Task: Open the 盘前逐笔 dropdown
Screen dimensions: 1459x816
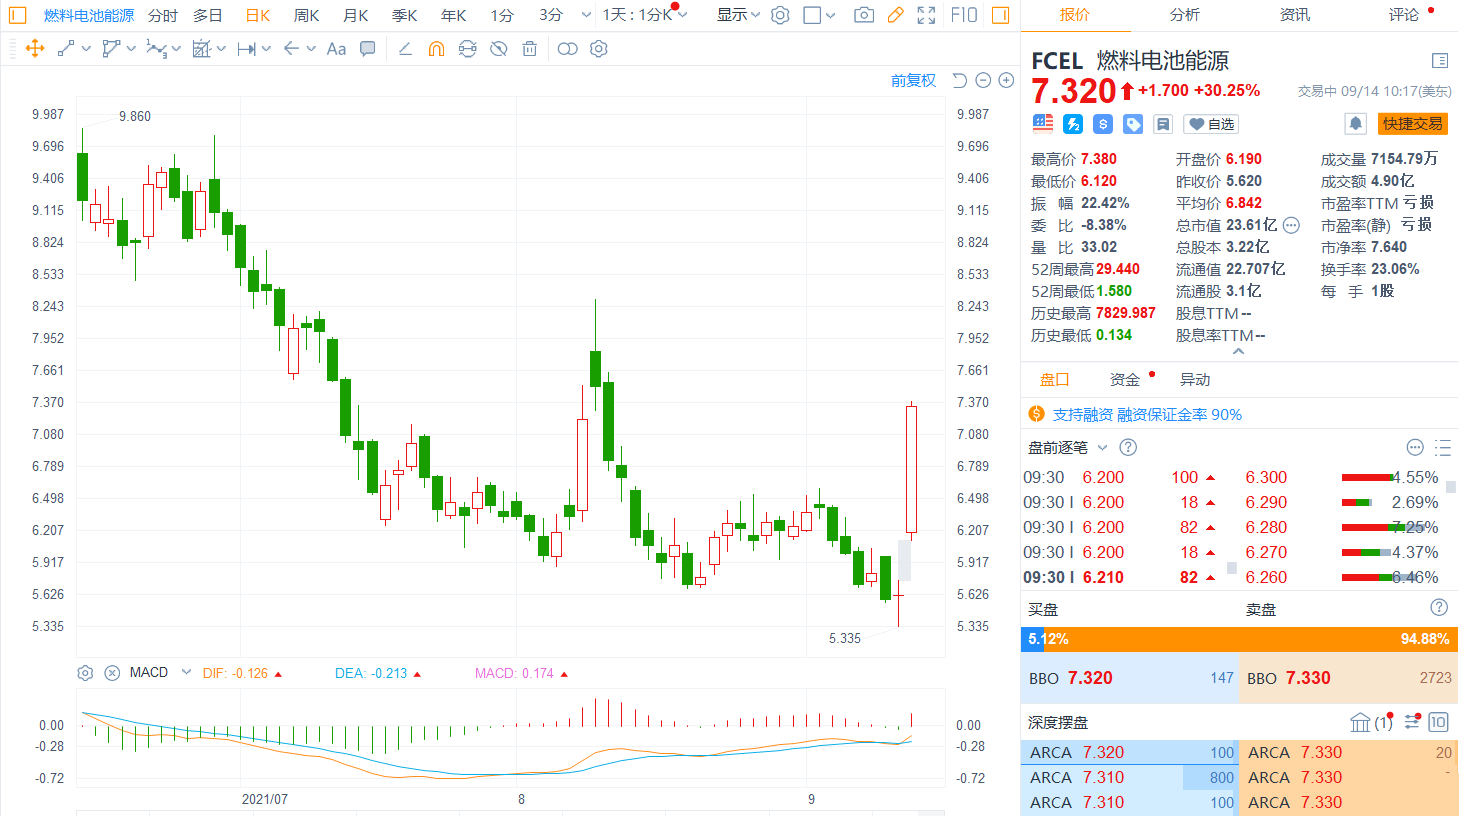Action: pos(1102,448)
